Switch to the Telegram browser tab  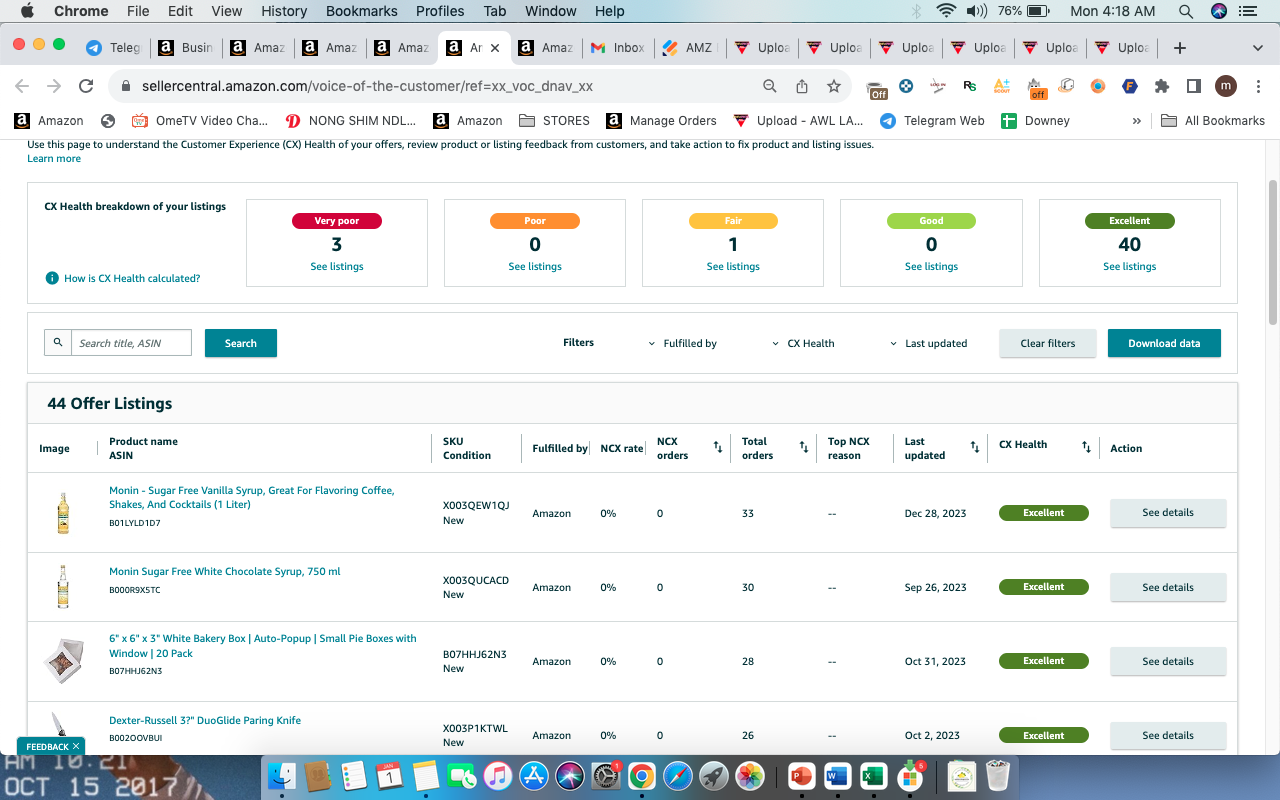(113, 48)
